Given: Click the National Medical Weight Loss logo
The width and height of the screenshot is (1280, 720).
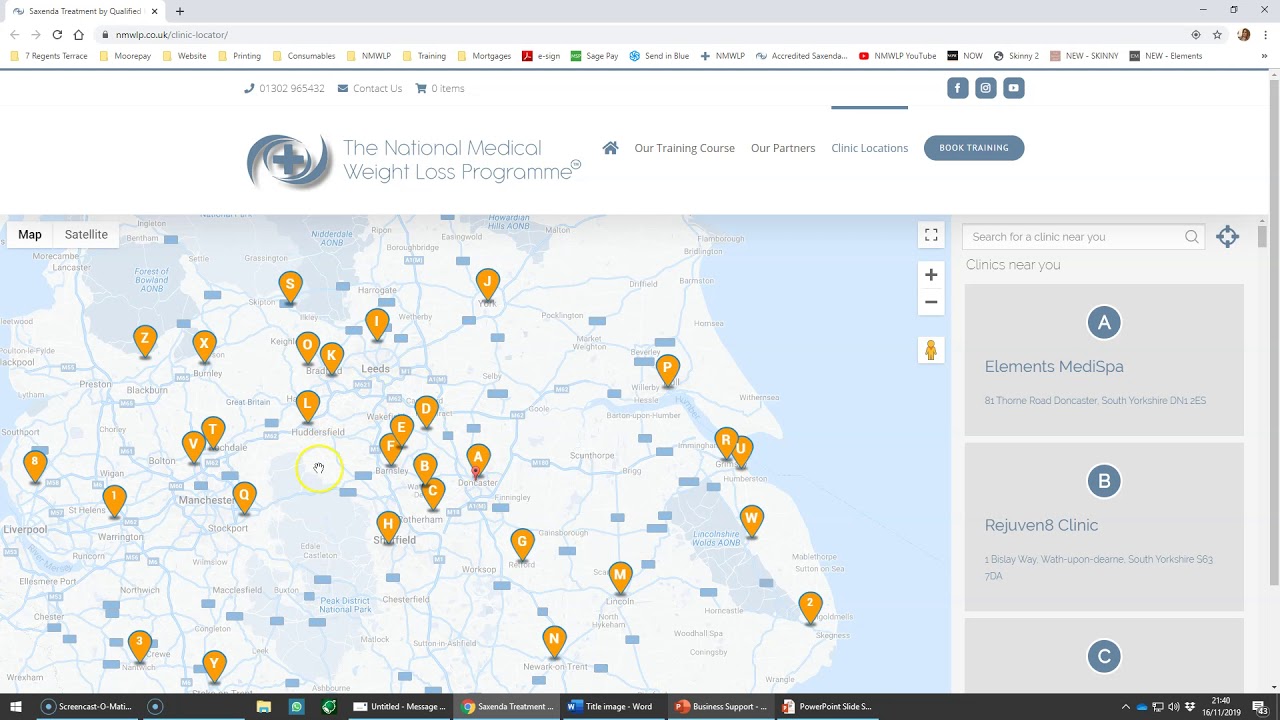Looking at the screenshot, I should 413,160.
